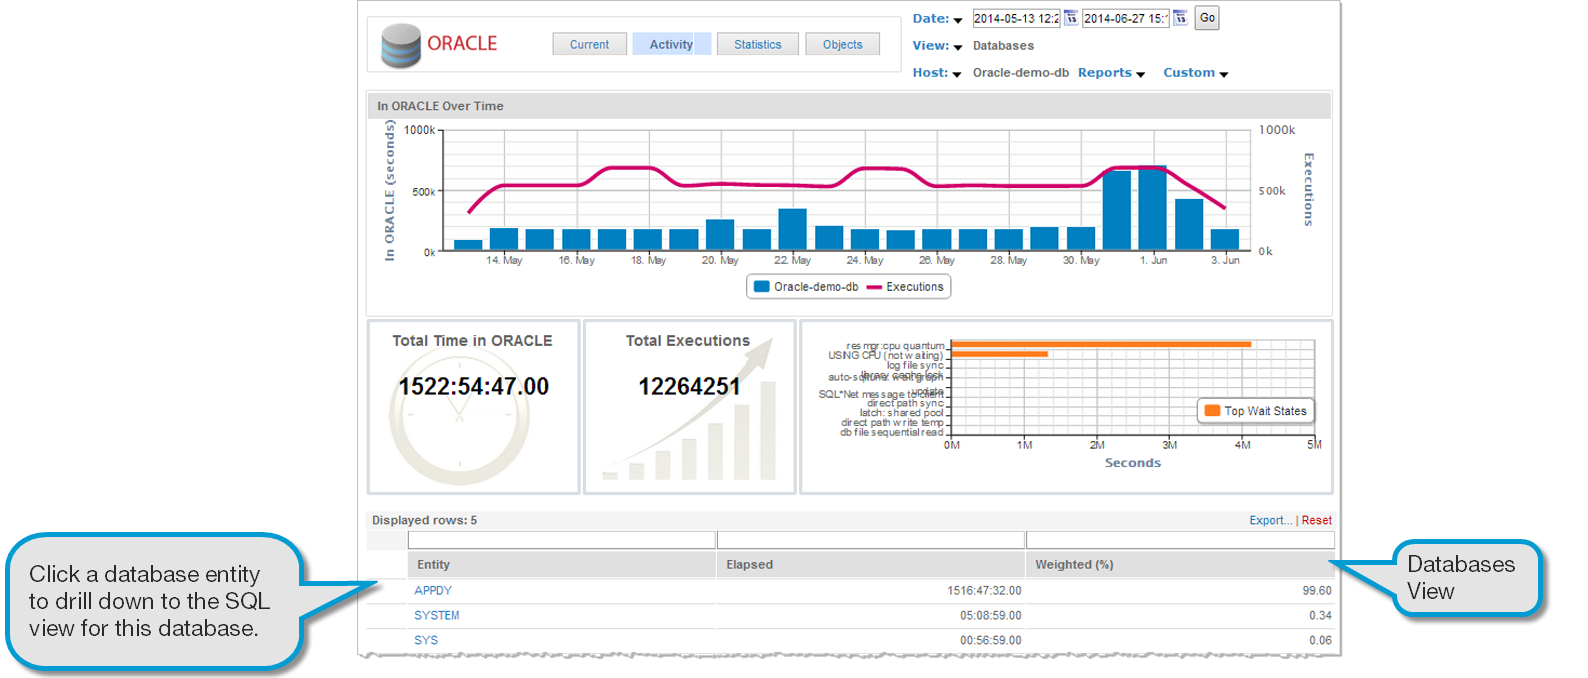Click the start date input field

(x=1016, y=18)
